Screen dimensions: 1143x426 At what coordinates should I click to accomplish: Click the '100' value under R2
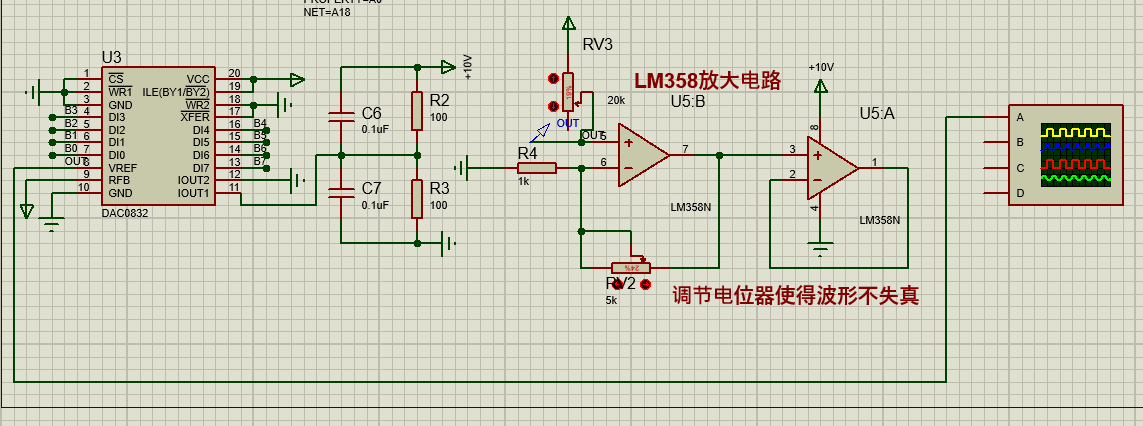coord(438,117)
